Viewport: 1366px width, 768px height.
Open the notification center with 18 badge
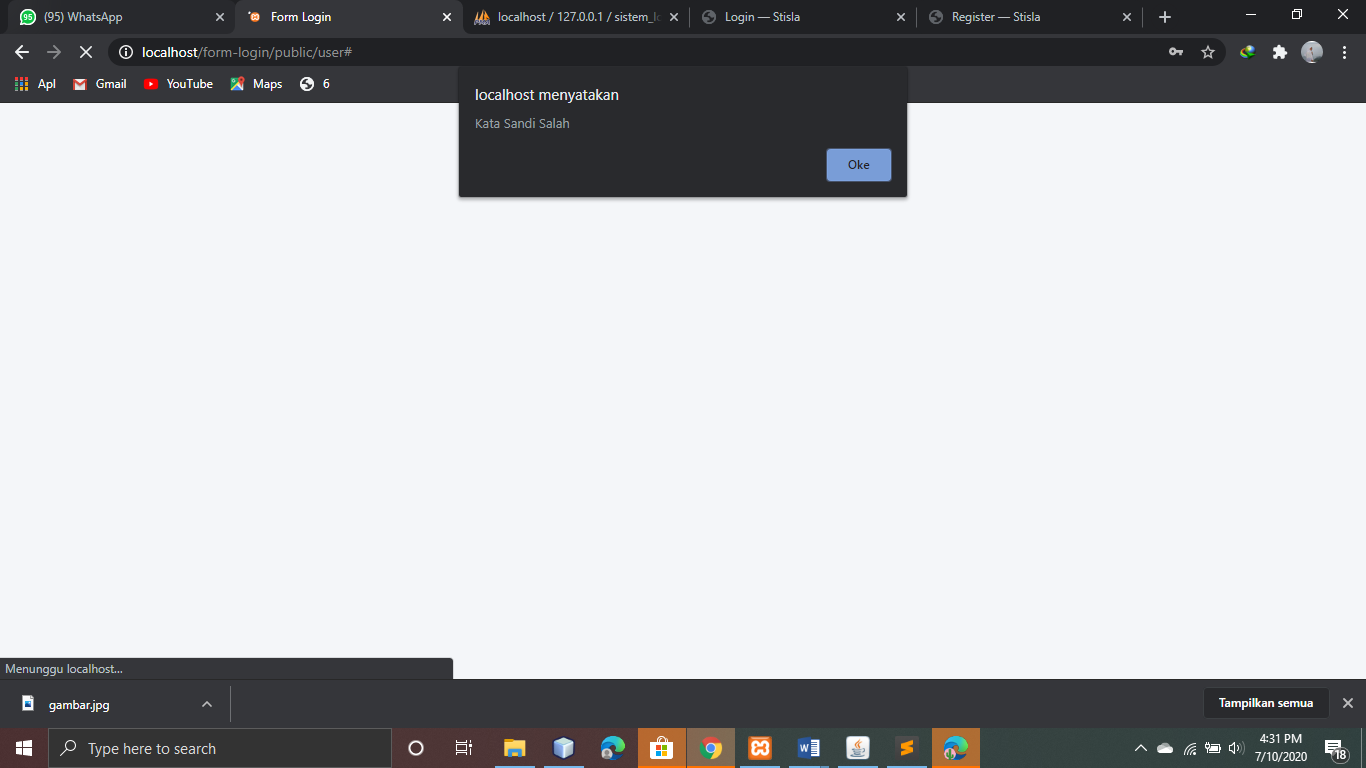1335,748
